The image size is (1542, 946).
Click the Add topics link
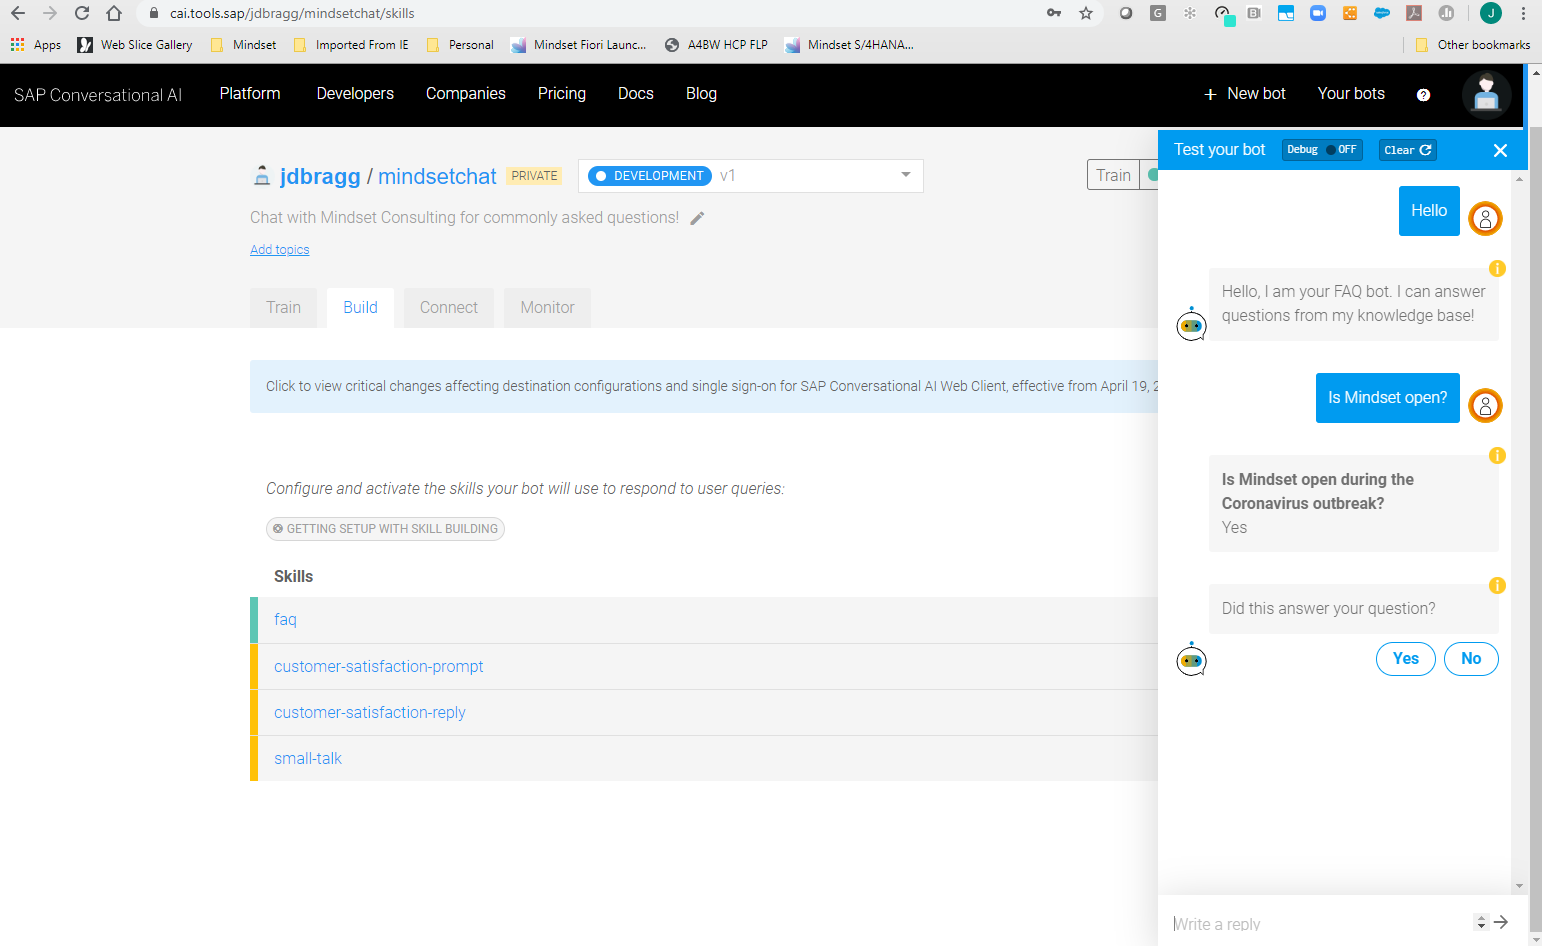(279, 250)
